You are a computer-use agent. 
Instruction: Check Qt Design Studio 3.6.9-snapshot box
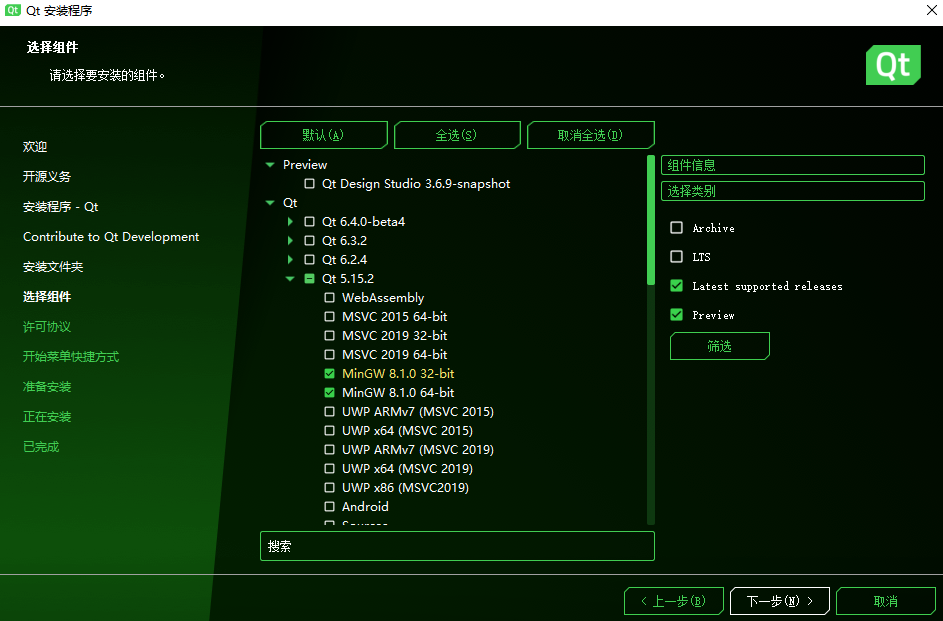pyautogui.click(x=309, y=183)
